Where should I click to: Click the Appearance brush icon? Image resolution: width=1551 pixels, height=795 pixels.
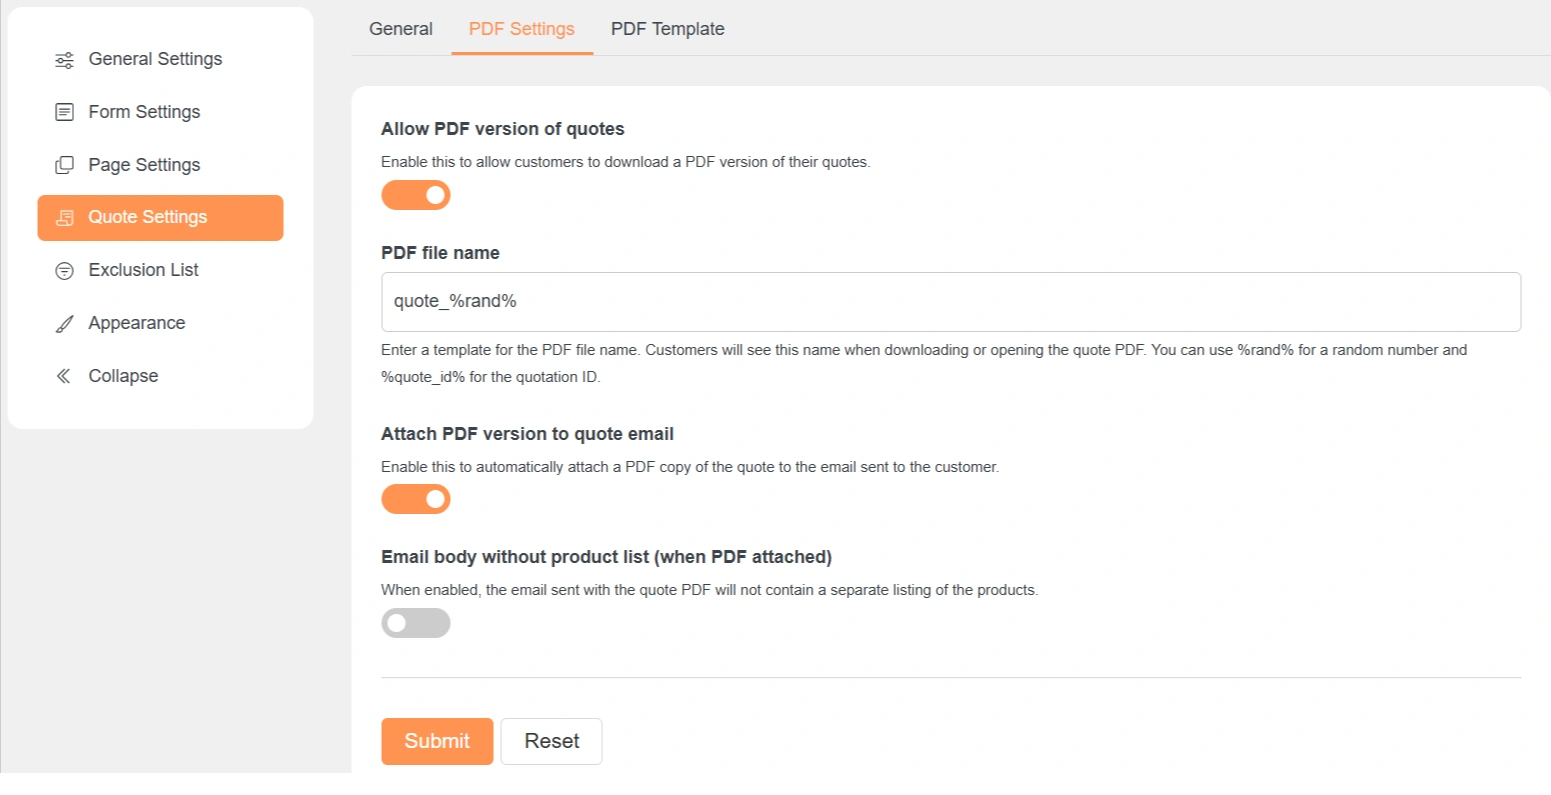[x=64, y=324]
